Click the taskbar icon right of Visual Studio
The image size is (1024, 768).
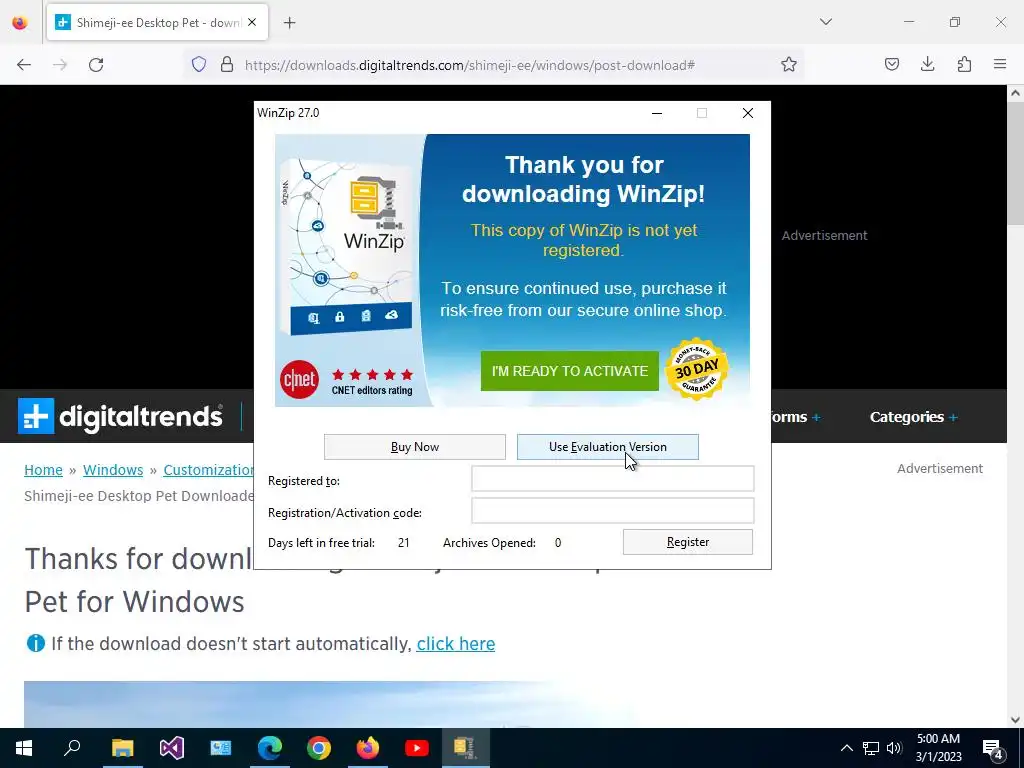tap(220, 748)
